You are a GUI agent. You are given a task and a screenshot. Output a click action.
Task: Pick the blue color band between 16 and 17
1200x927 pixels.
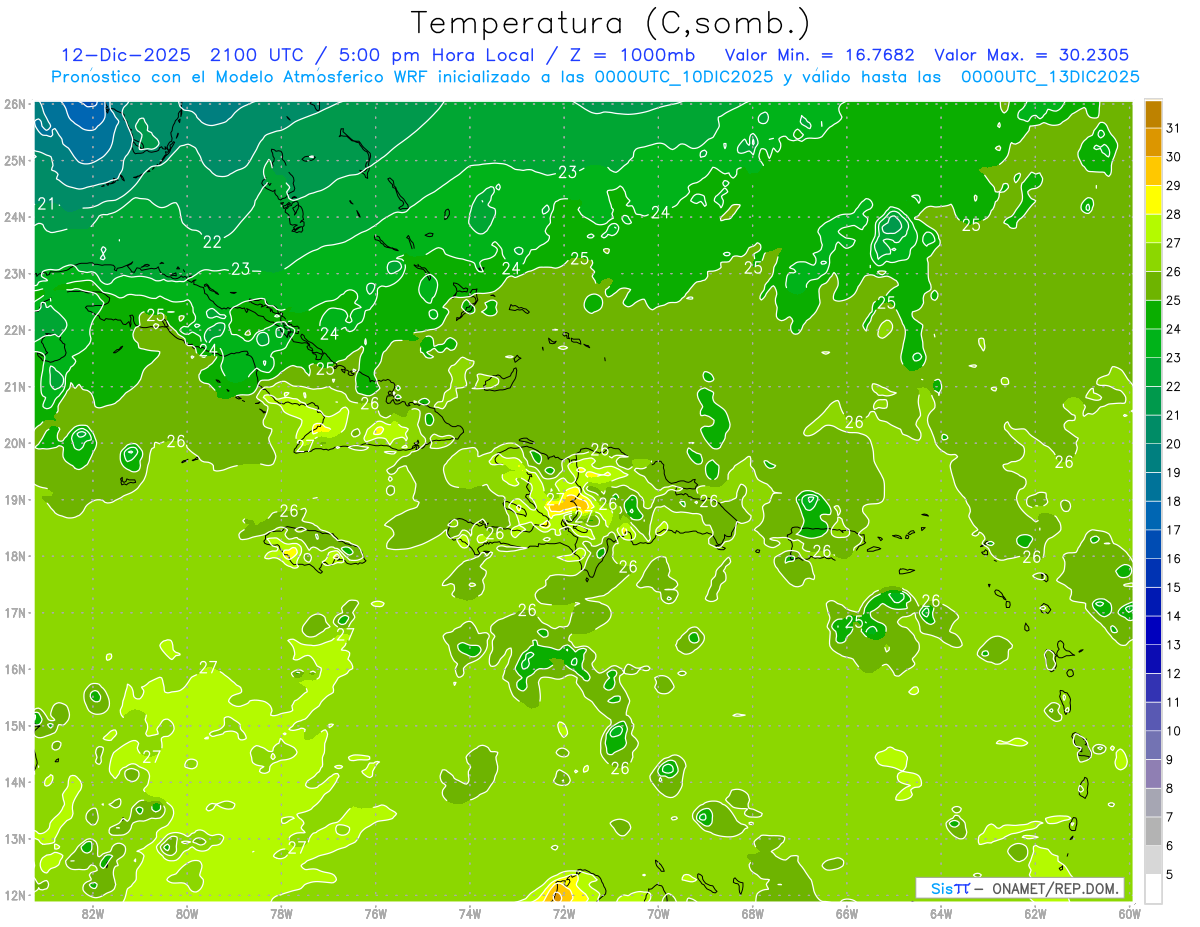pos(1153,545)
